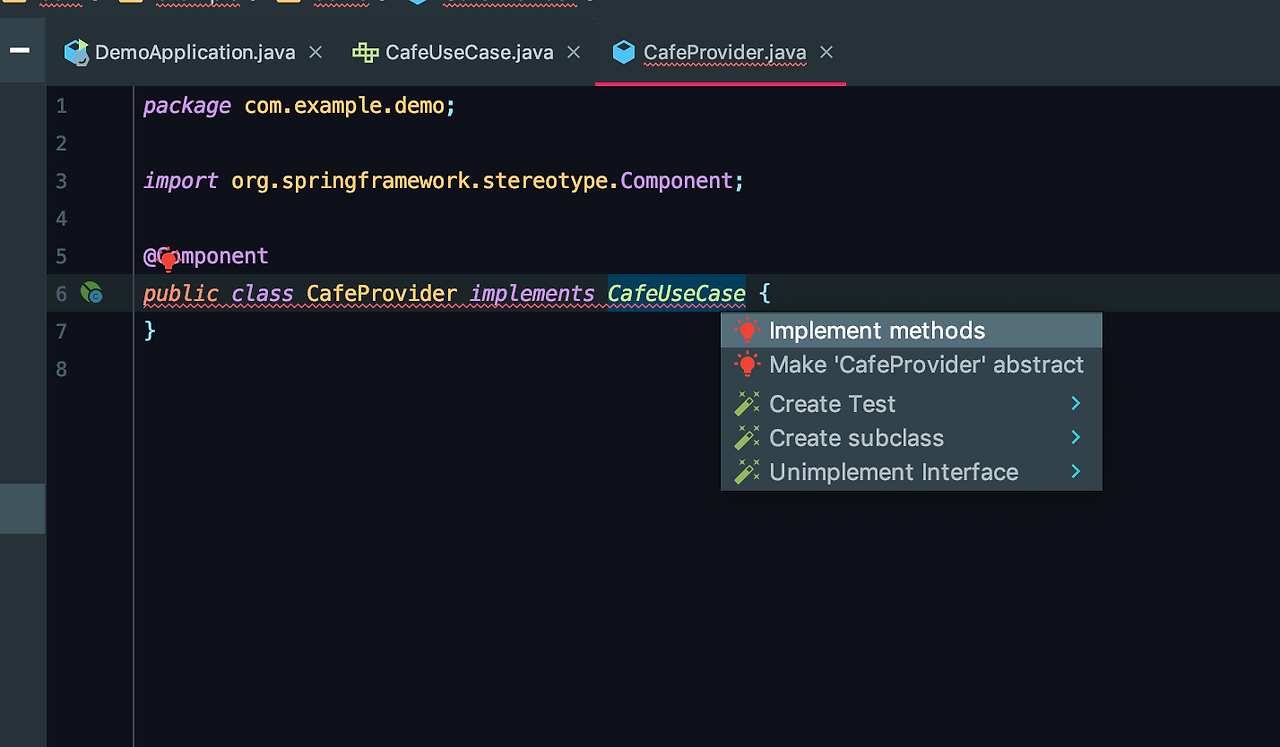The width and height of the screenshot is (1280, 747).
Task: Click the Spring bean gutter icon on line 6
Action: click(x=91, y=293)
